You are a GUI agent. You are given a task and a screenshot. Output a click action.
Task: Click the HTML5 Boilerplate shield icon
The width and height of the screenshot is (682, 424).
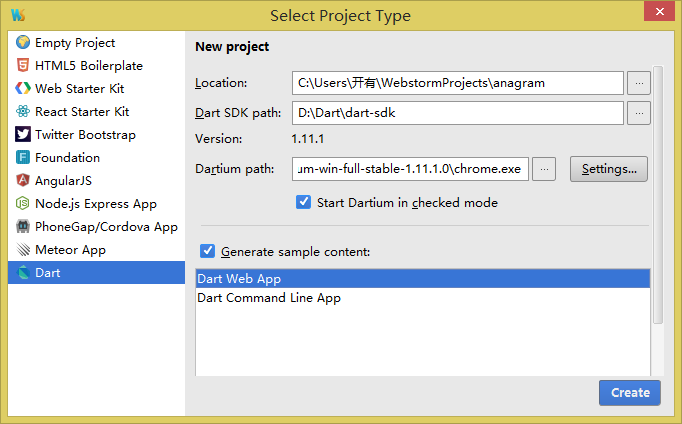coord(23,66)
